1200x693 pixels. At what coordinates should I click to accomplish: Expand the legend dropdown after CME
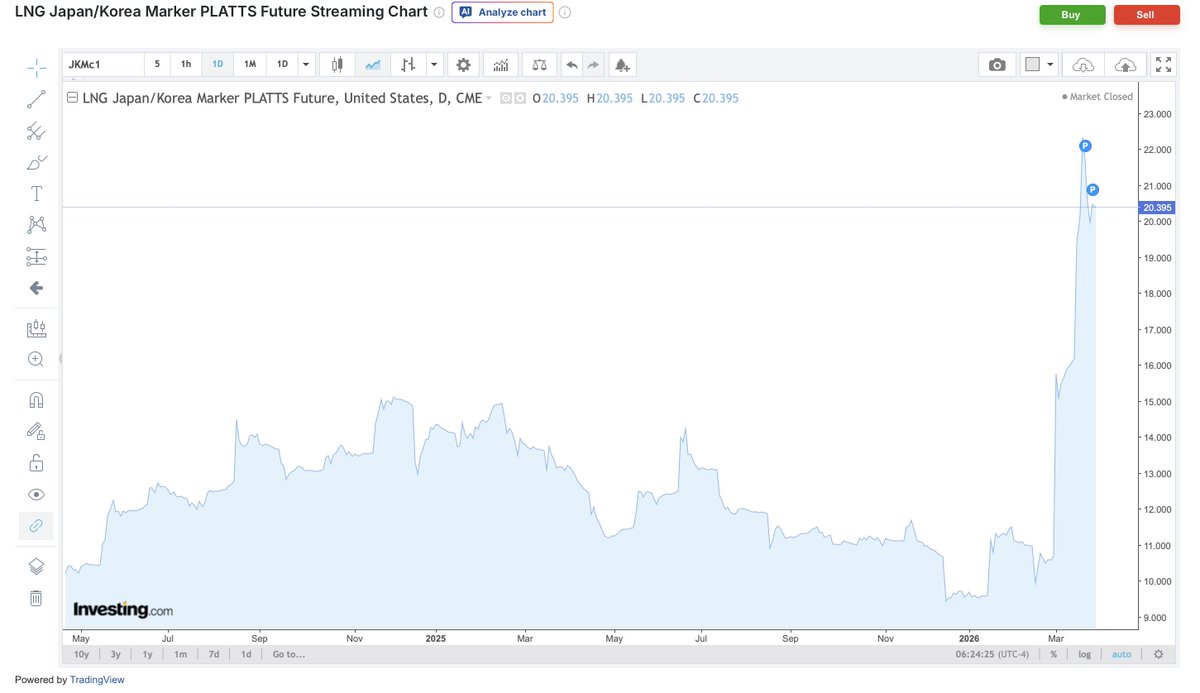490,98
